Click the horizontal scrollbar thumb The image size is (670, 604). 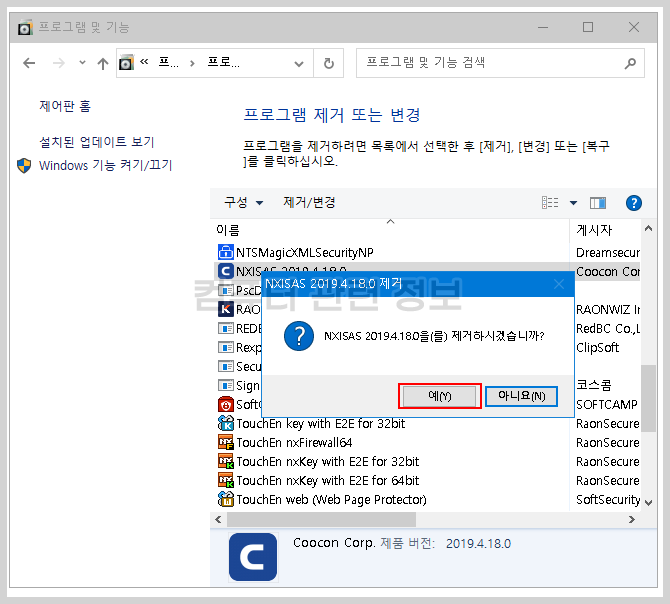tap(321, 519)
